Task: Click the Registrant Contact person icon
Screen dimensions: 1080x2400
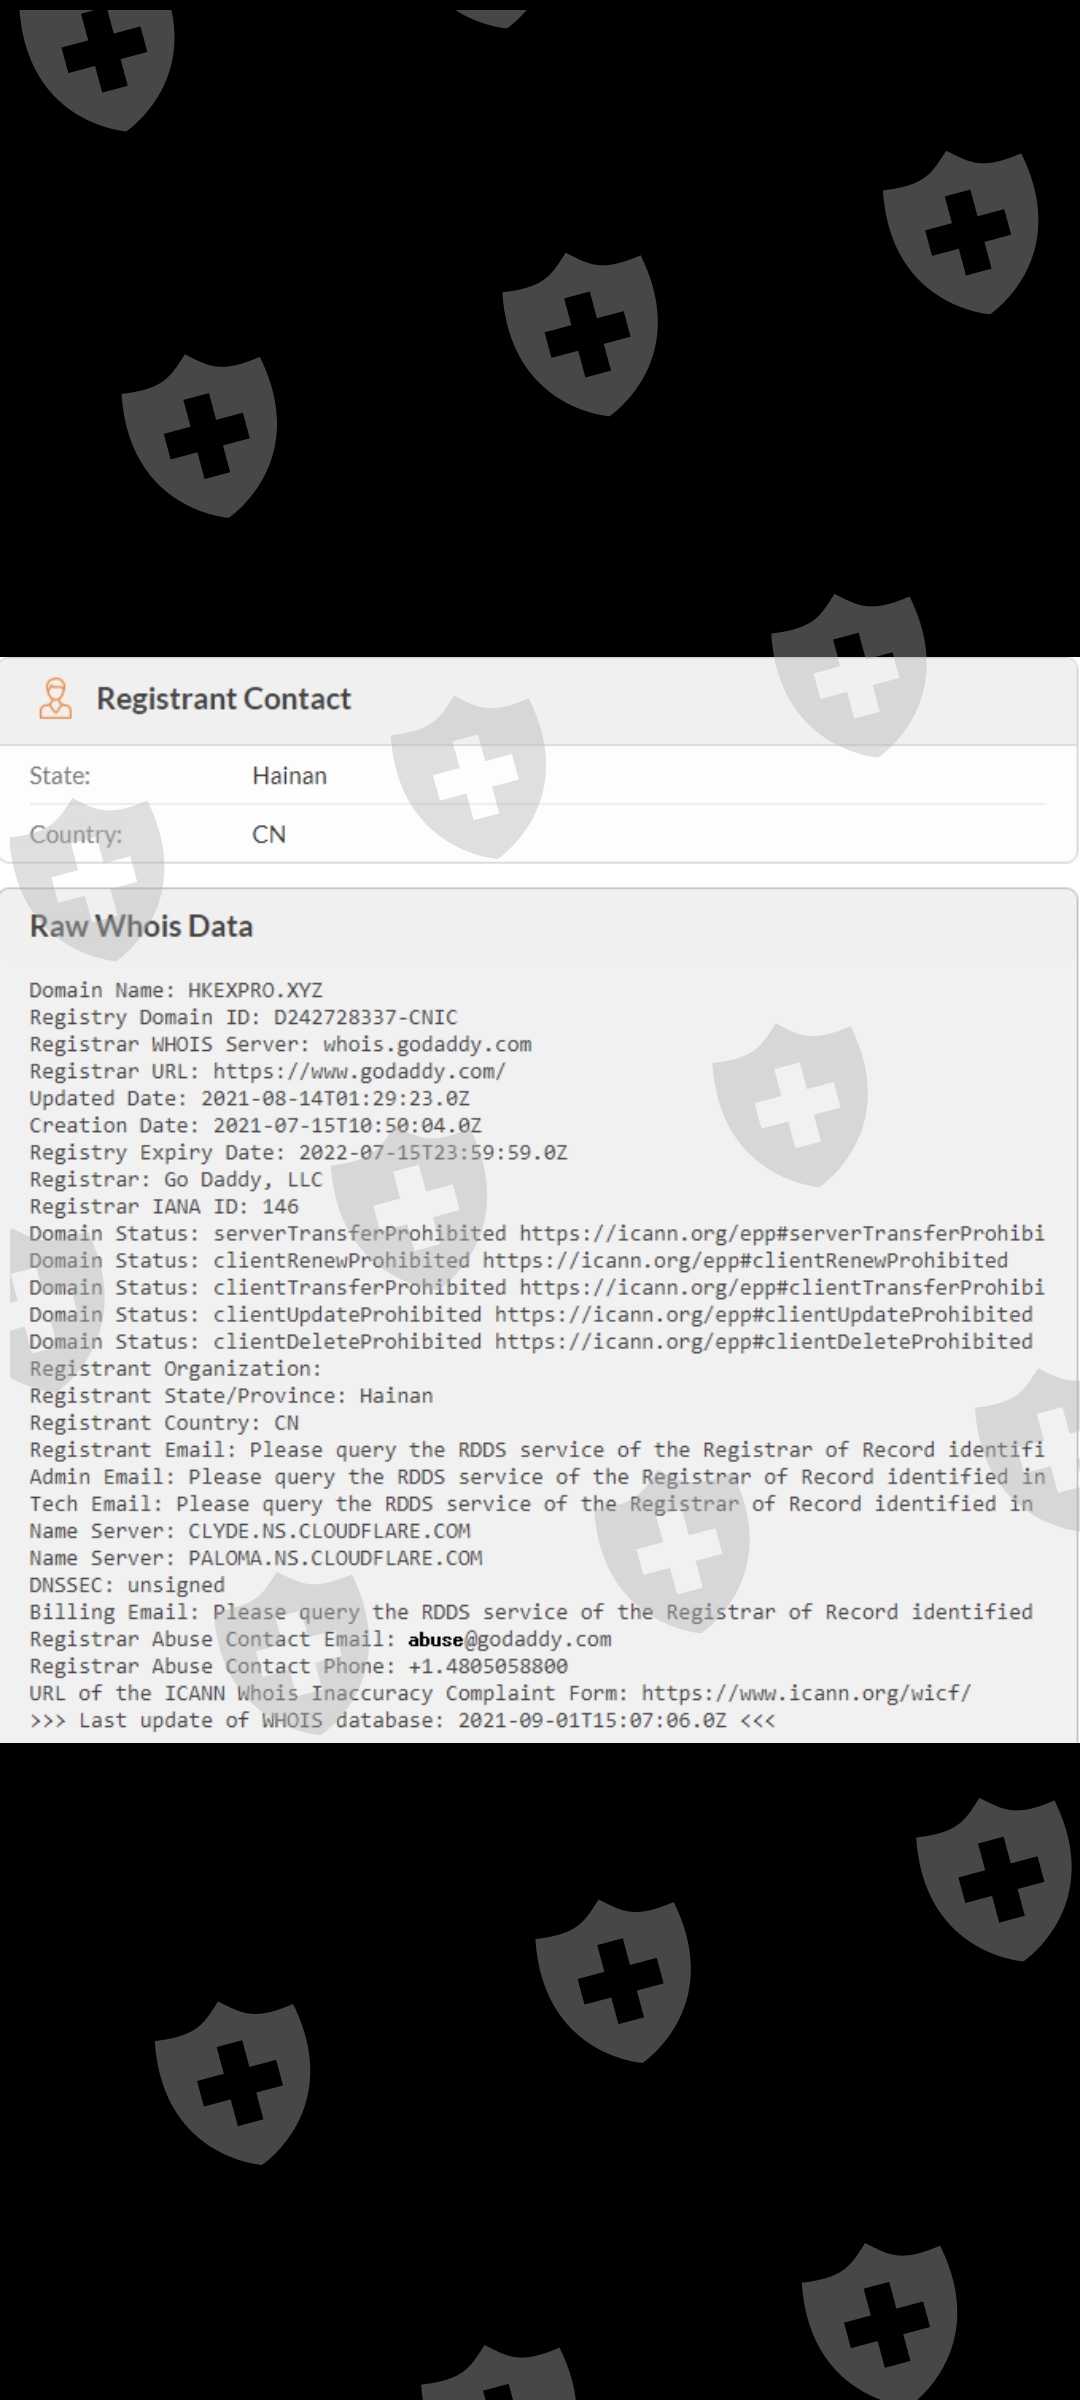Action: (x=55, y=698)
